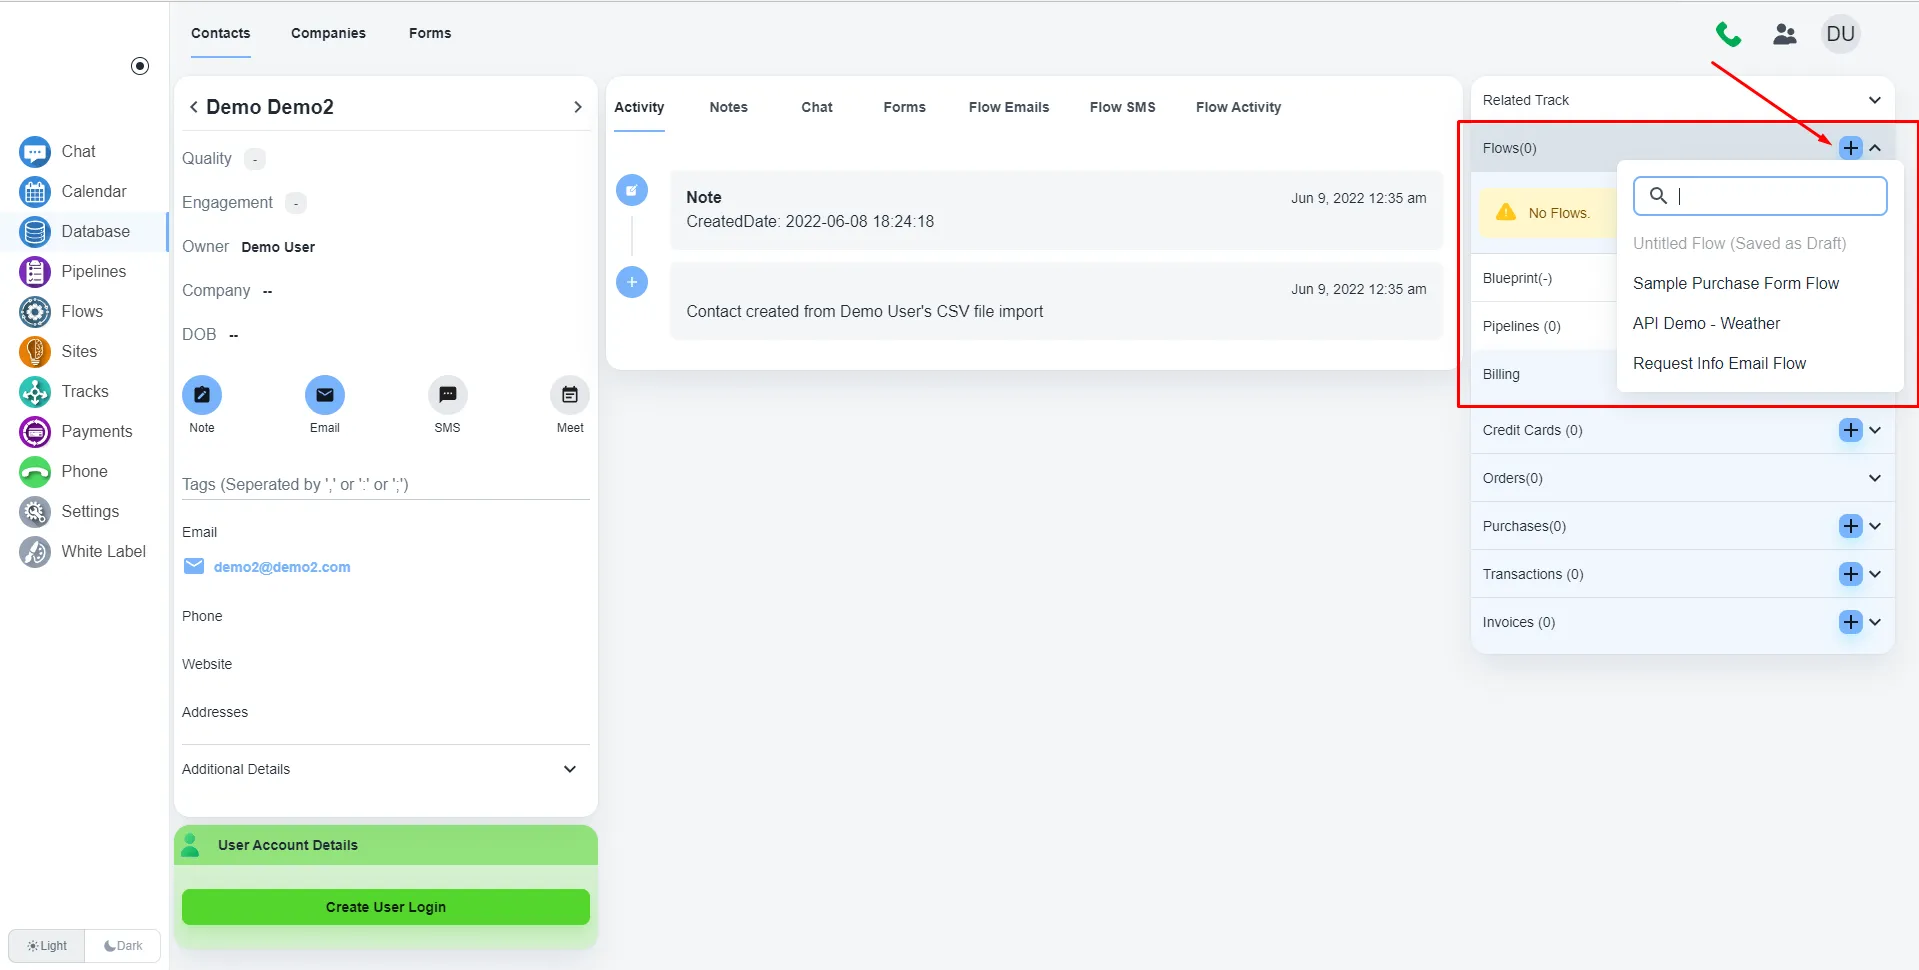The image size is (1919, 970).
Task: Toggle the sidebar radio button at top
Action: click(140, 66)
